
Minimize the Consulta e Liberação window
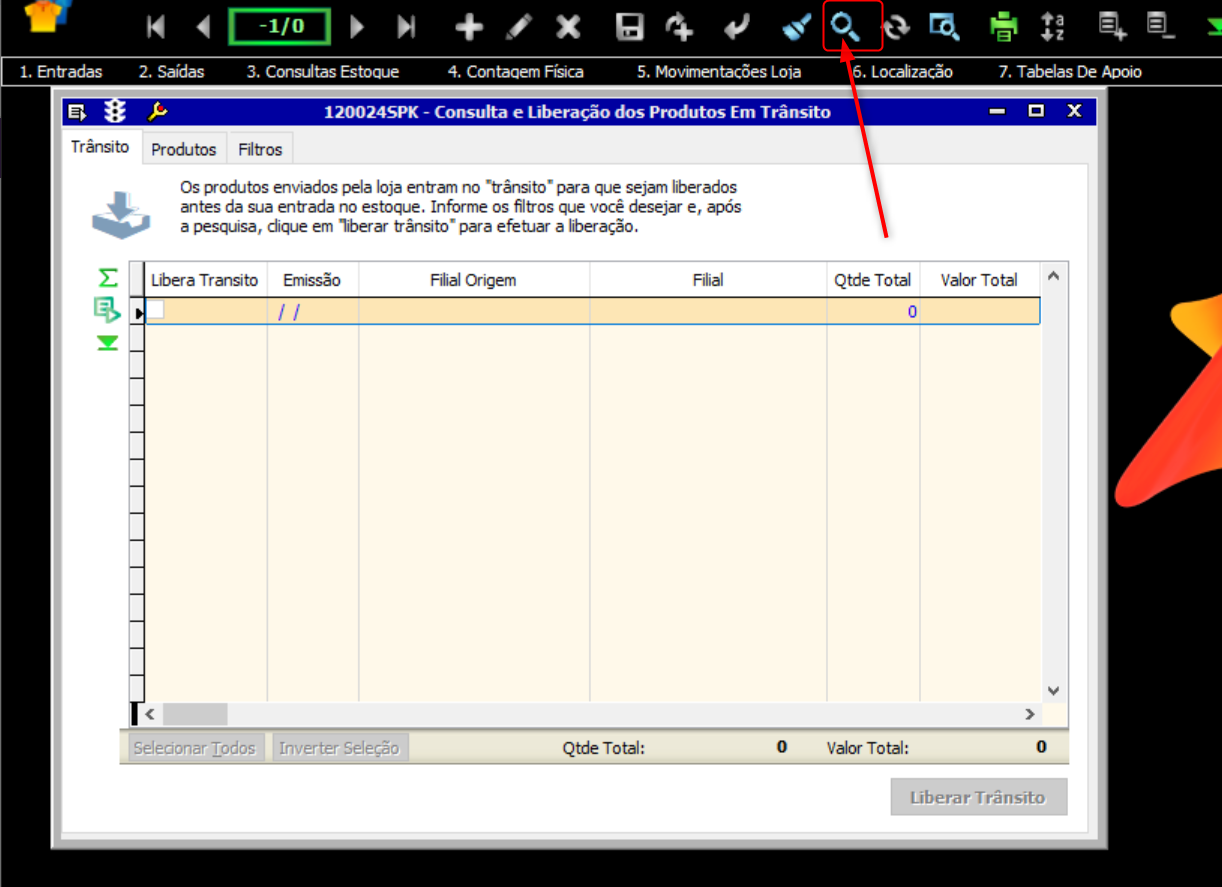997,111
